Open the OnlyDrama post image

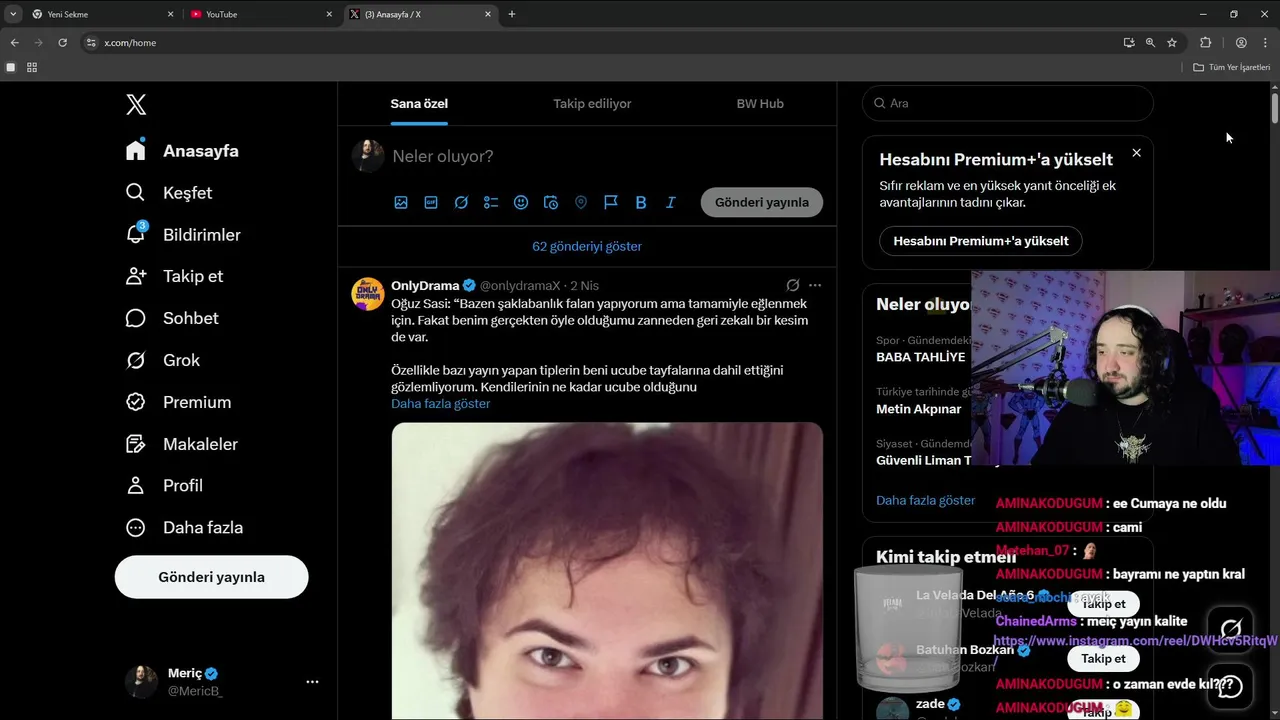pyautogui.click(x=607, y=570)
